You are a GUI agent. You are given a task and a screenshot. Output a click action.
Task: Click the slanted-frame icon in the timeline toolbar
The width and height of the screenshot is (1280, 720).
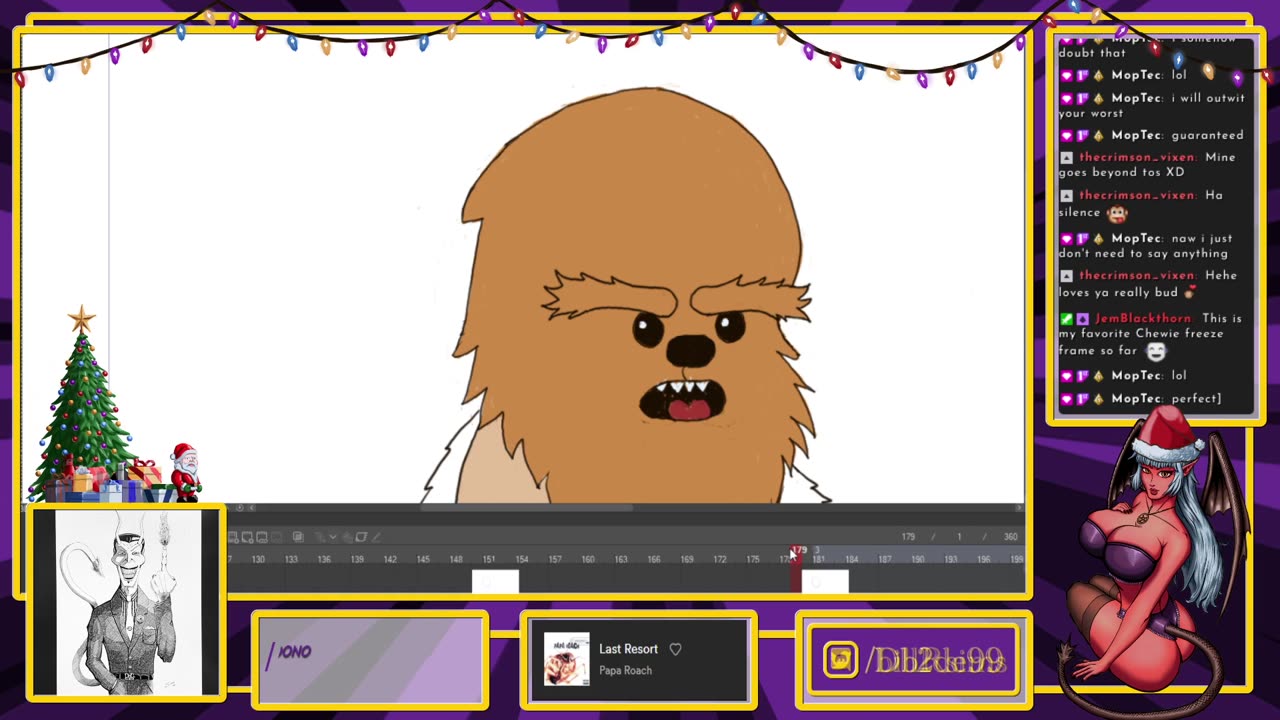tap(361, 537)
